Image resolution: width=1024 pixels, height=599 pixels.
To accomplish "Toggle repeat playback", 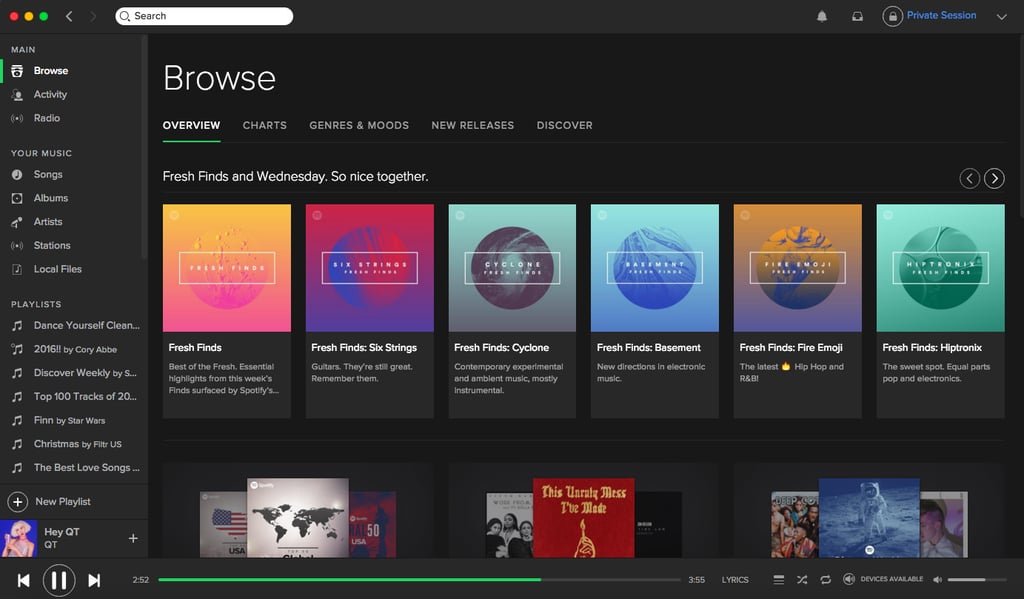I will [x=825, y=579].
